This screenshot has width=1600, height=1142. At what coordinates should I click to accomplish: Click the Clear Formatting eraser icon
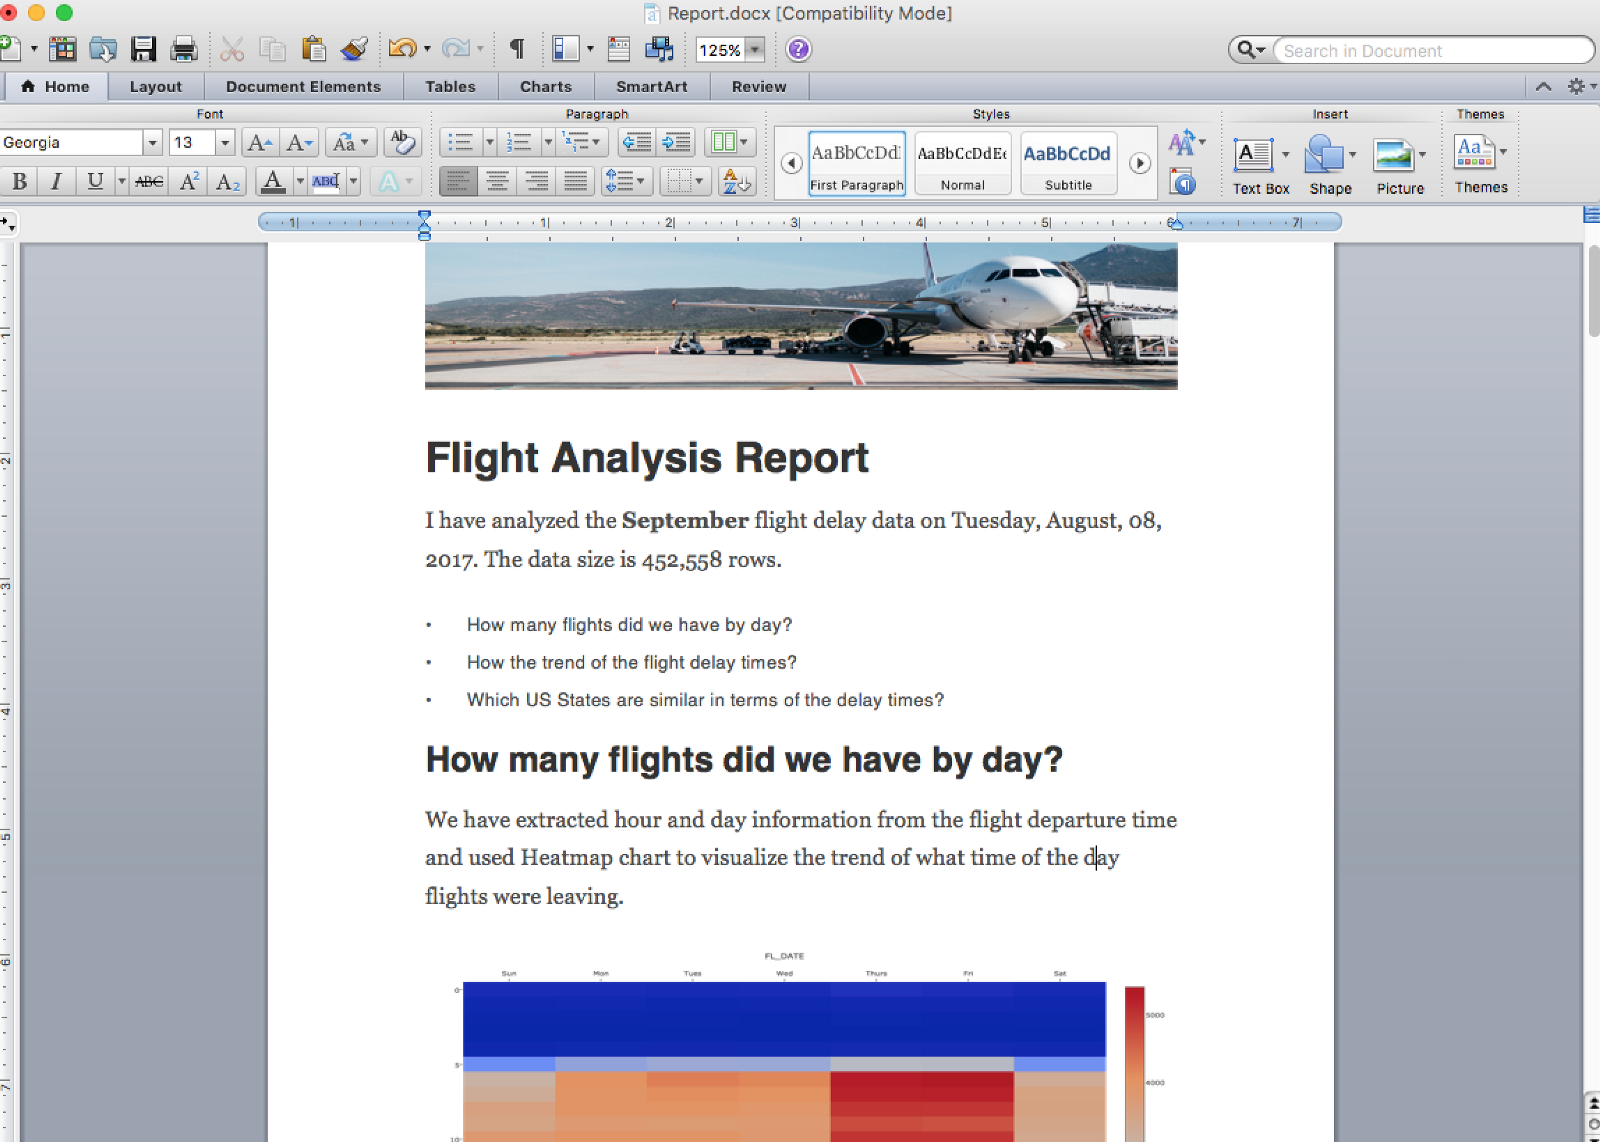coord(403,143)
